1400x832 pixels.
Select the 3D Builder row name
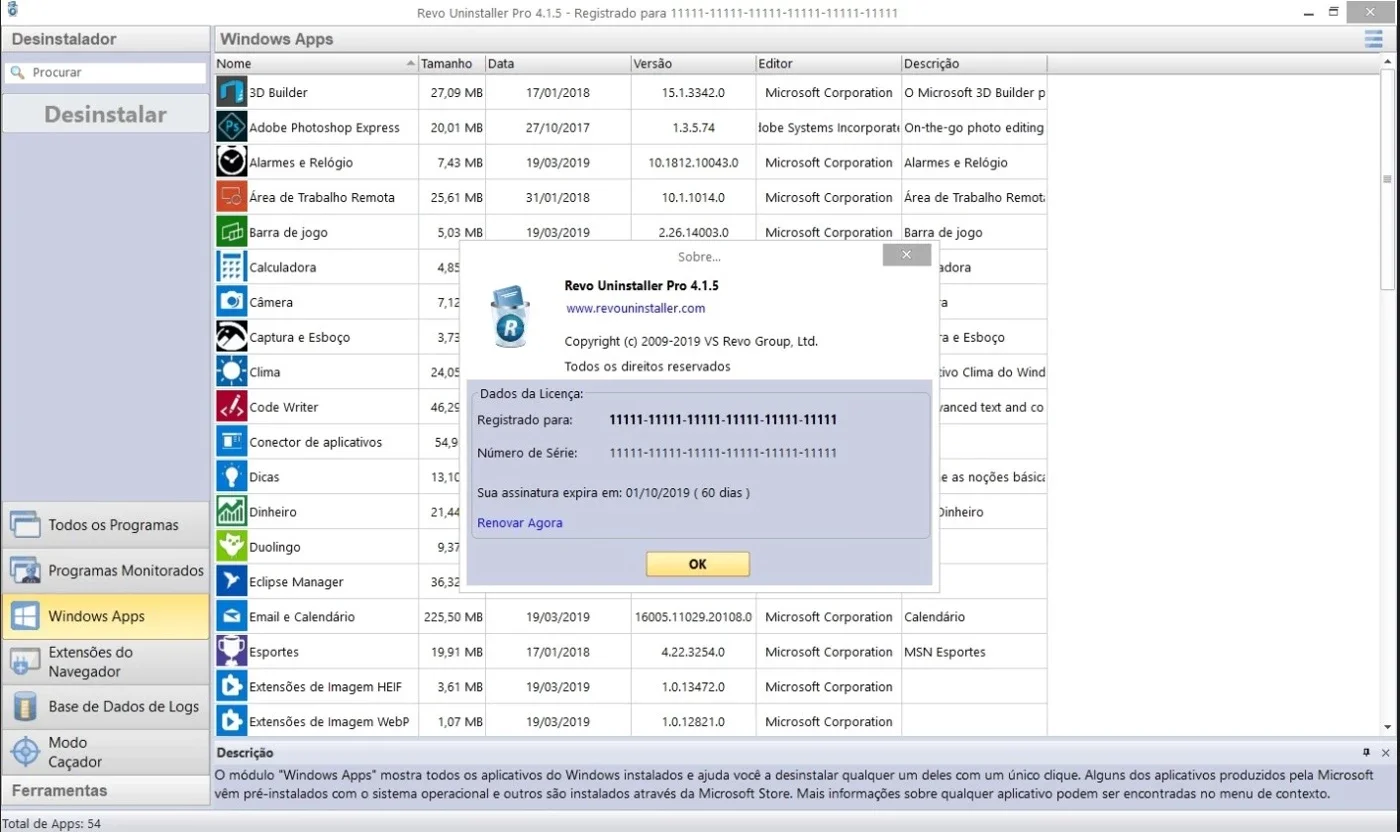(278, 92)
